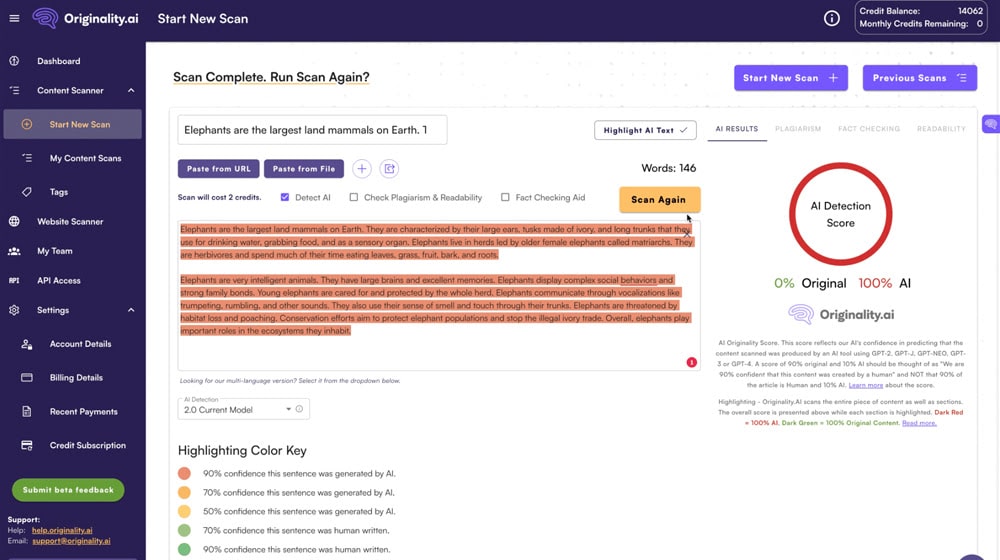Open the help.originality.ai link
The width and height of the screenshot is (1000, 560).
click(x=62, y=530)
